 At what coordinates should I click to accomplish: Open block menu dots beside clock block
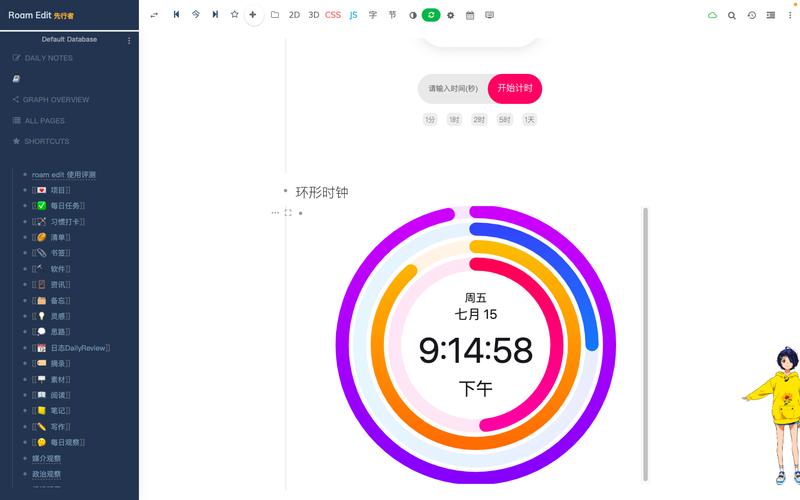pos(275,213)
